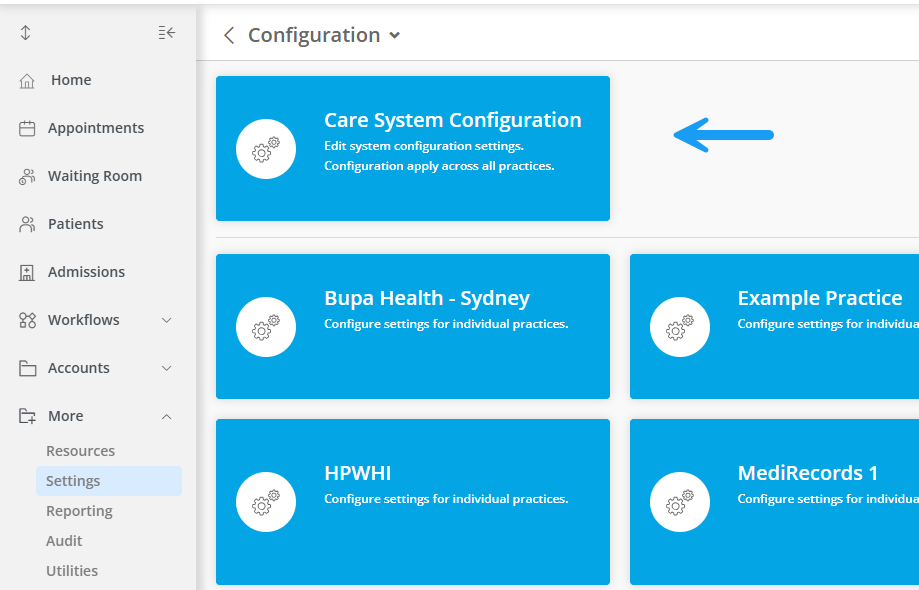Screen dimensions: 919x590
Task: Open Utilities submenu item
Action: (72, 571)
